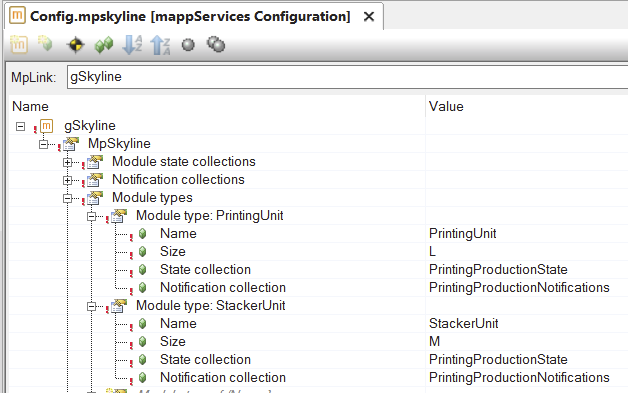Select the gSkyline tree item
628x393 pixels.
pos(90,126)
